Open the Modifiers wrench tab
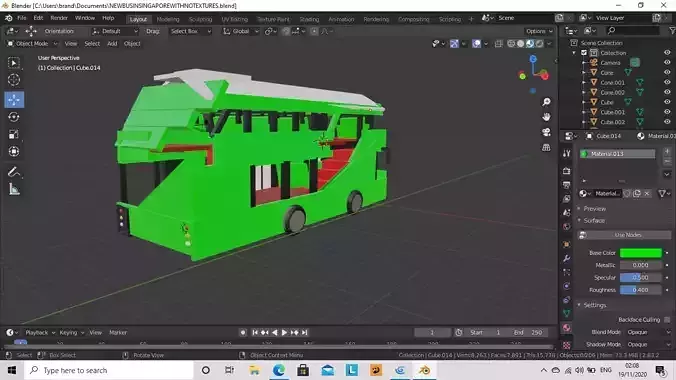Image resolution: width=676 pixels, height=380 pixels. click(566, 258)
